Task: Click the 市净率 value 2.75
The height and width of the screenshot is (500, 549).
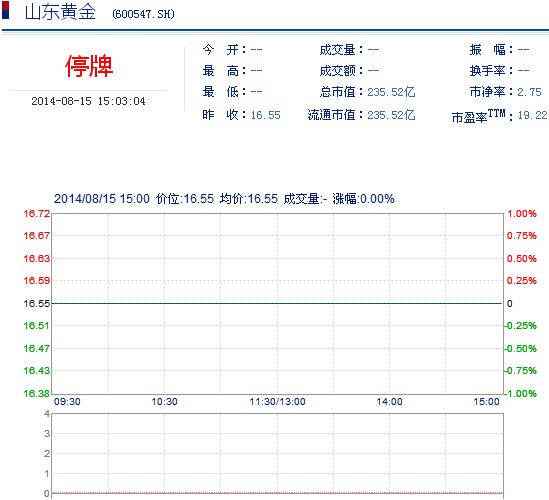Action: (529, 92)
